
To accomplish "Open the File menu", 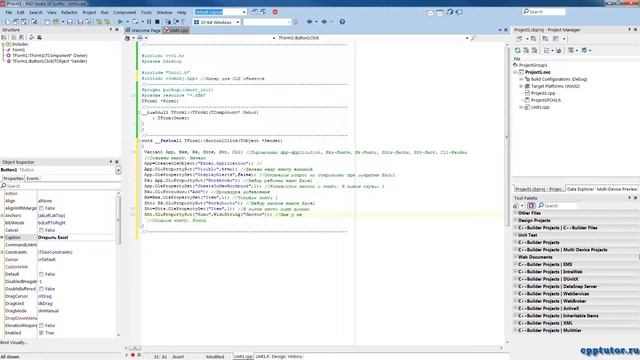I will click(9, 12).
